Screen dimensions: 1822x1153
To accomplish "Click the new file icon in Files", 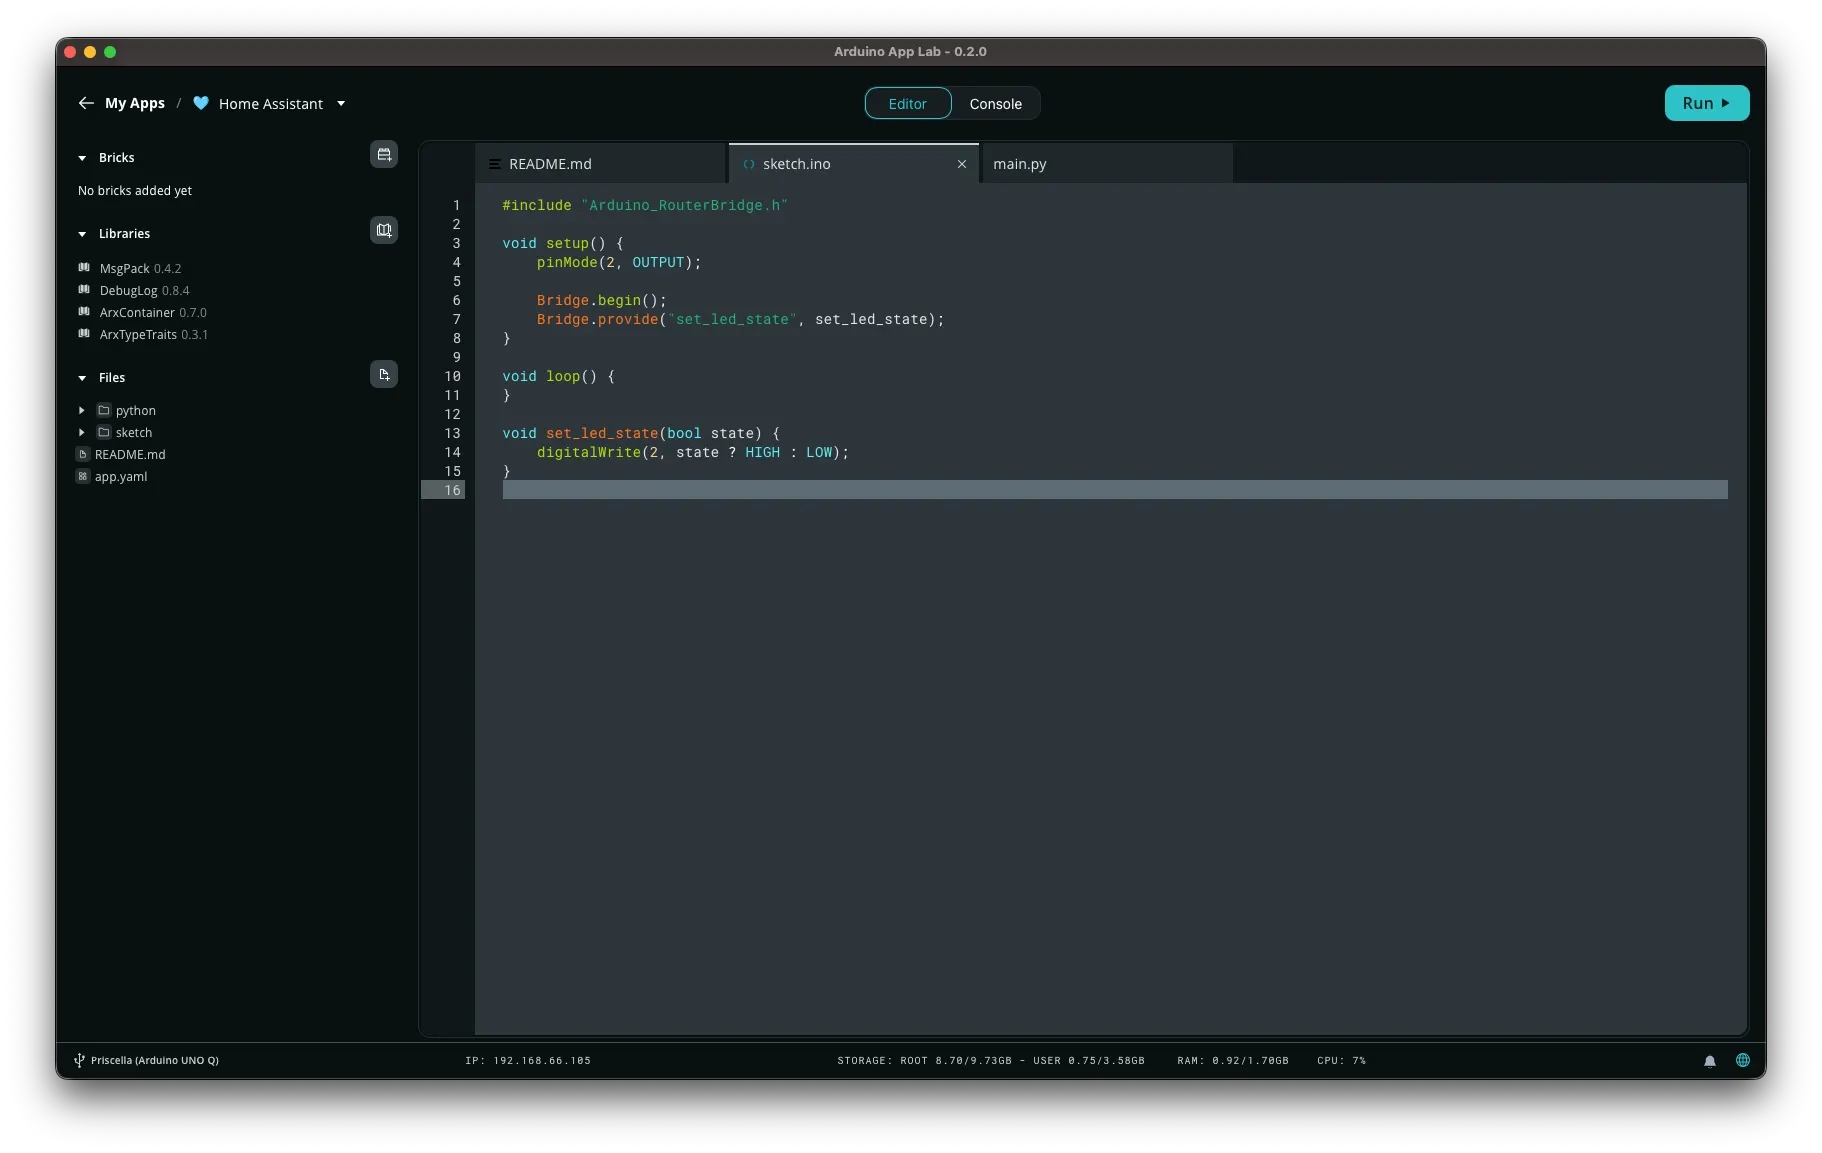I will (x=384, y=374).
